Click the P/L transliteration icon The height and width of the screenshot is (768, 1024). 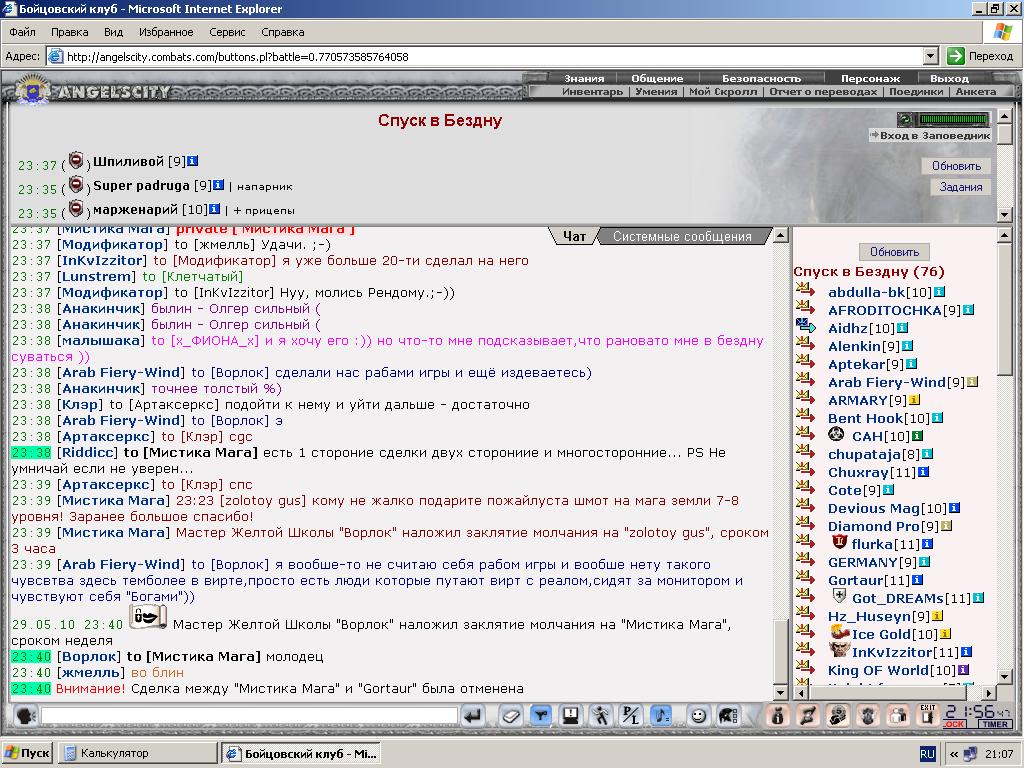click(631, 716)
